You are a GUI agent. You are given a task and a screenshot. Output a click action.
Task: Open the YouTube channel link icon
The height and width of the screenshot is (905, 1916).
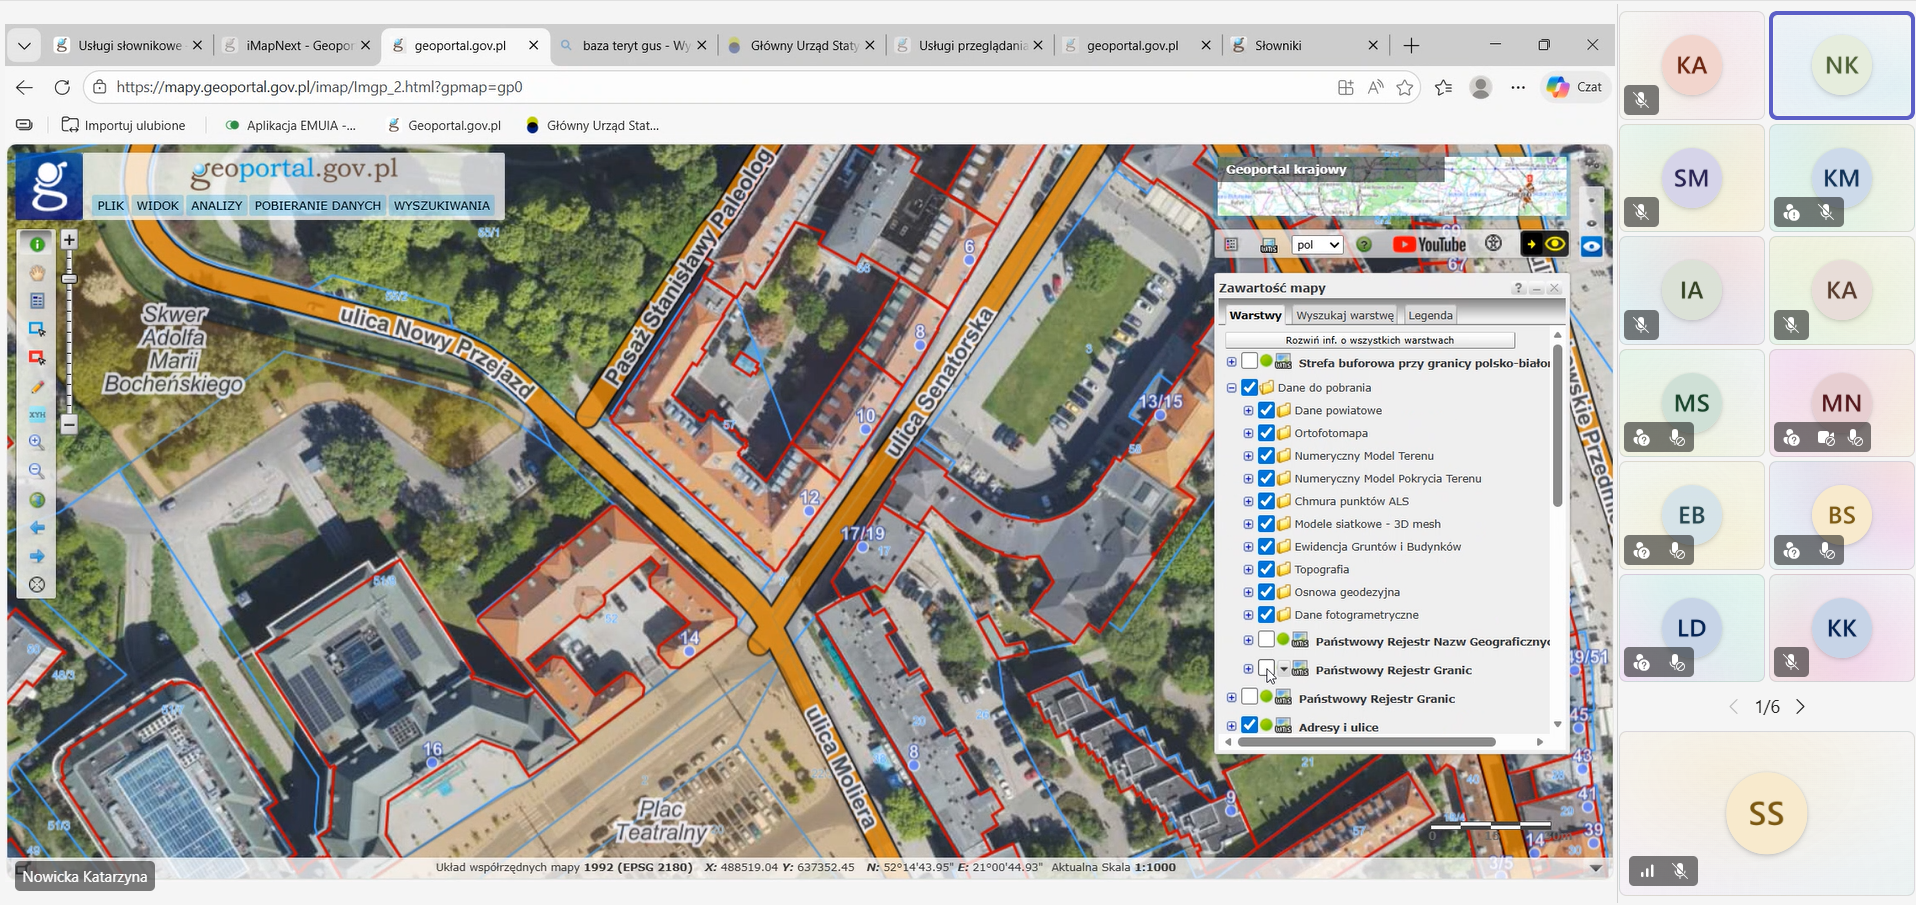1428,245
